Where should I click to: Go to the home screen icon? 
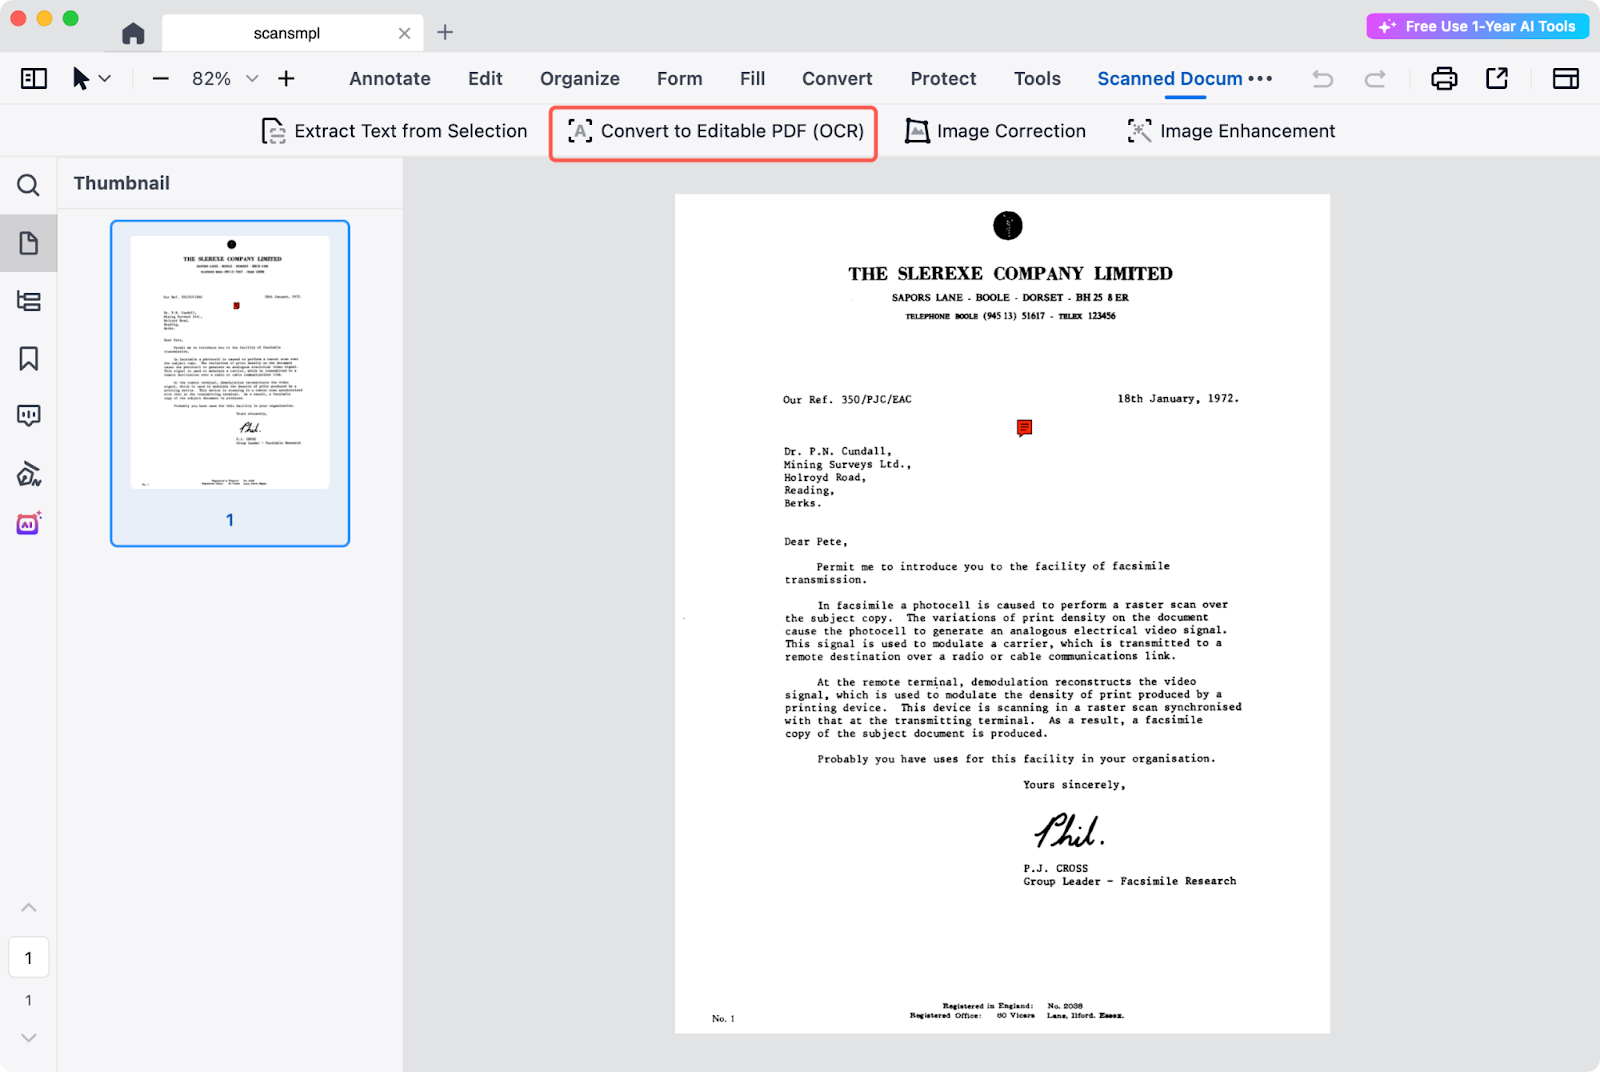click(133, 34)
